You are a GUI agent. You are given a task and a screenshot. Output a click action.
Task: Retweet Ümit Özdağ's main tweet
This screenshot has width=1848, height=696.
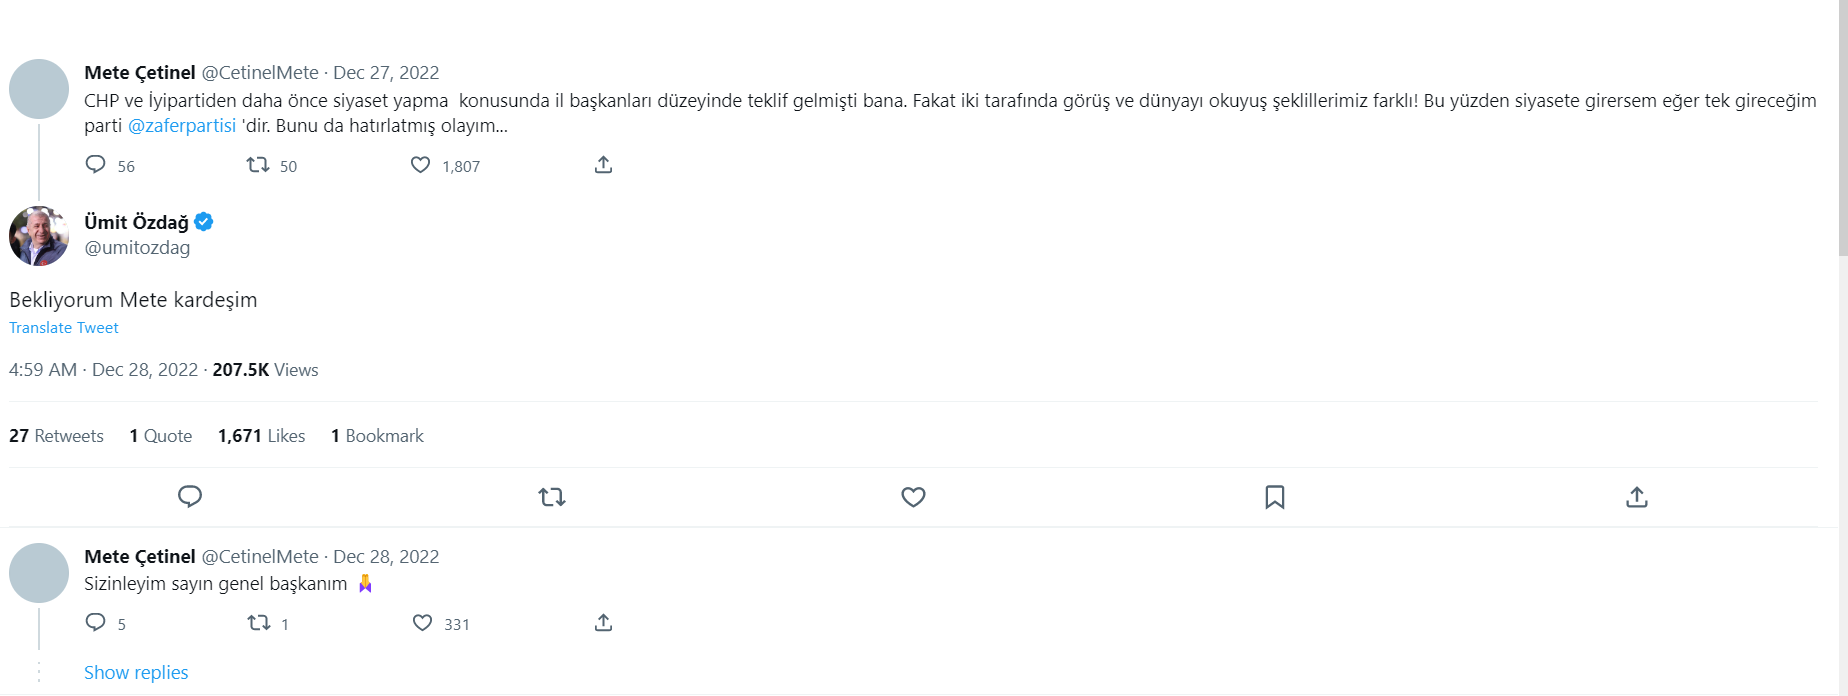[552, 497]
